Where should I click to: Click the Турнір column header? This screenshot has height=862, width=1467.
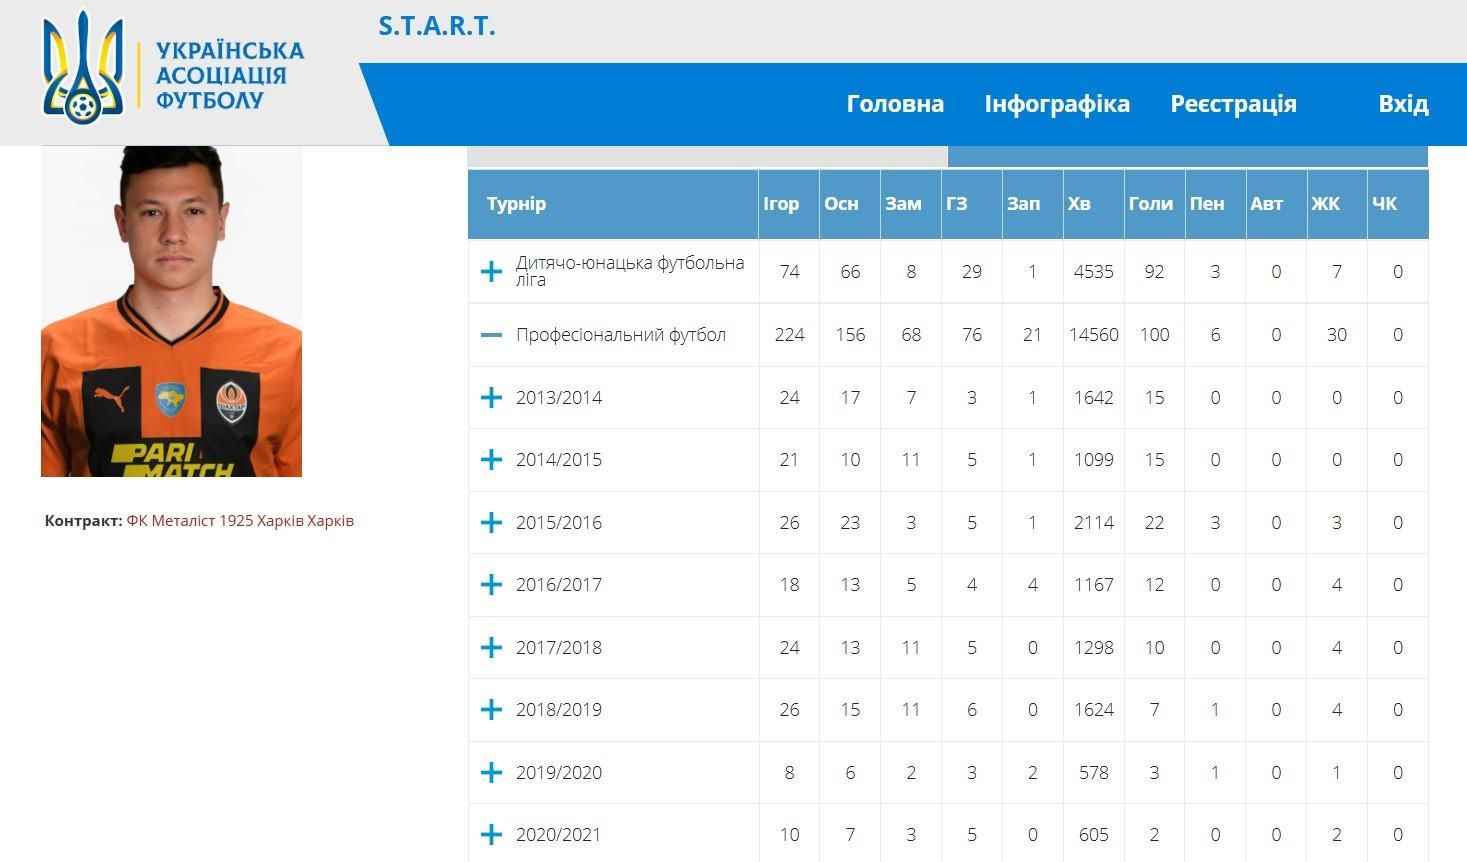[x=516, y=204]
